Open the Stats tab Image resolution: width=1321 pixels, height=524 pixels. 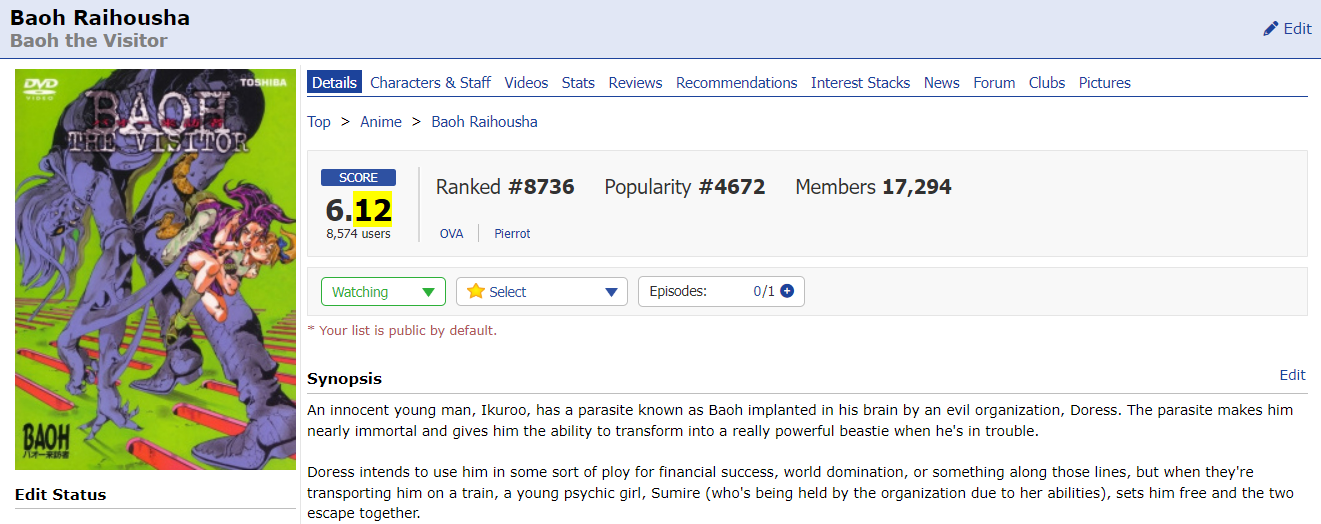(x=578, y=83)
